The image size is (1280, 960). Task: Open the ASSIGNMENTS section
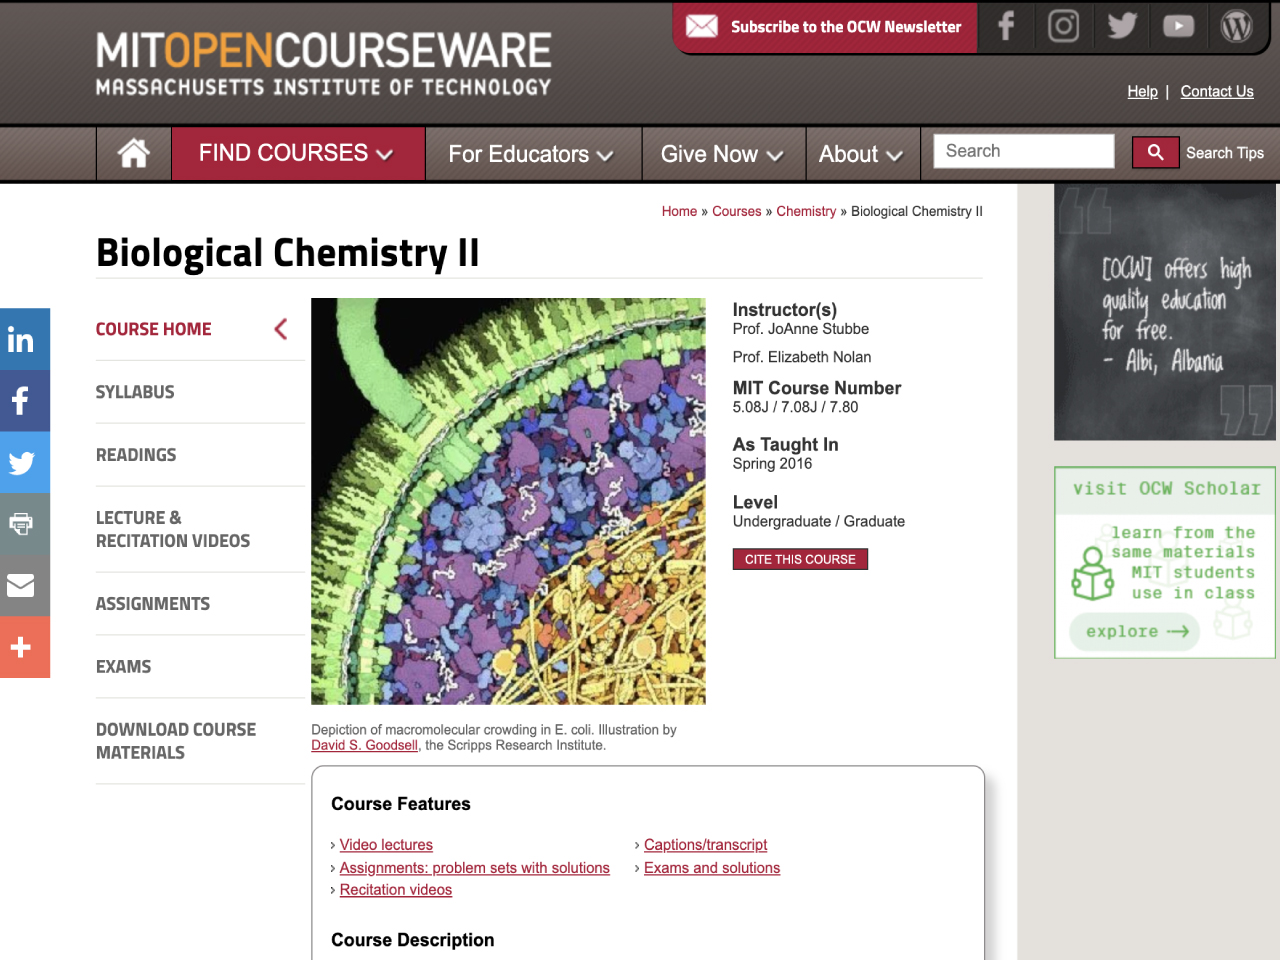point(153,604)
